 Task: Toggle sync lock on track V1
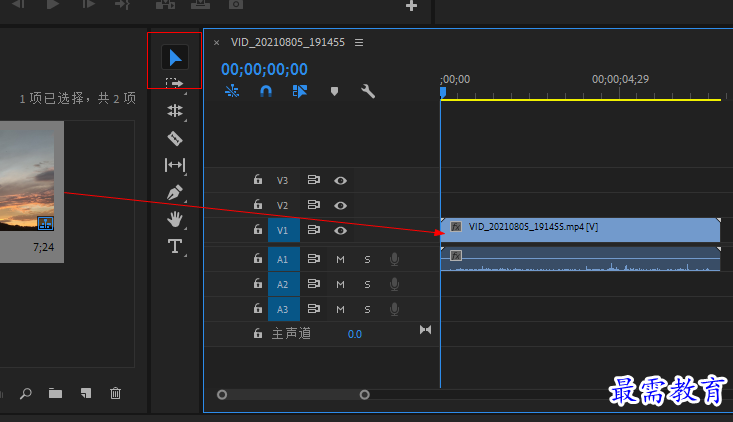pyautogui.click(x=314, y=230)
